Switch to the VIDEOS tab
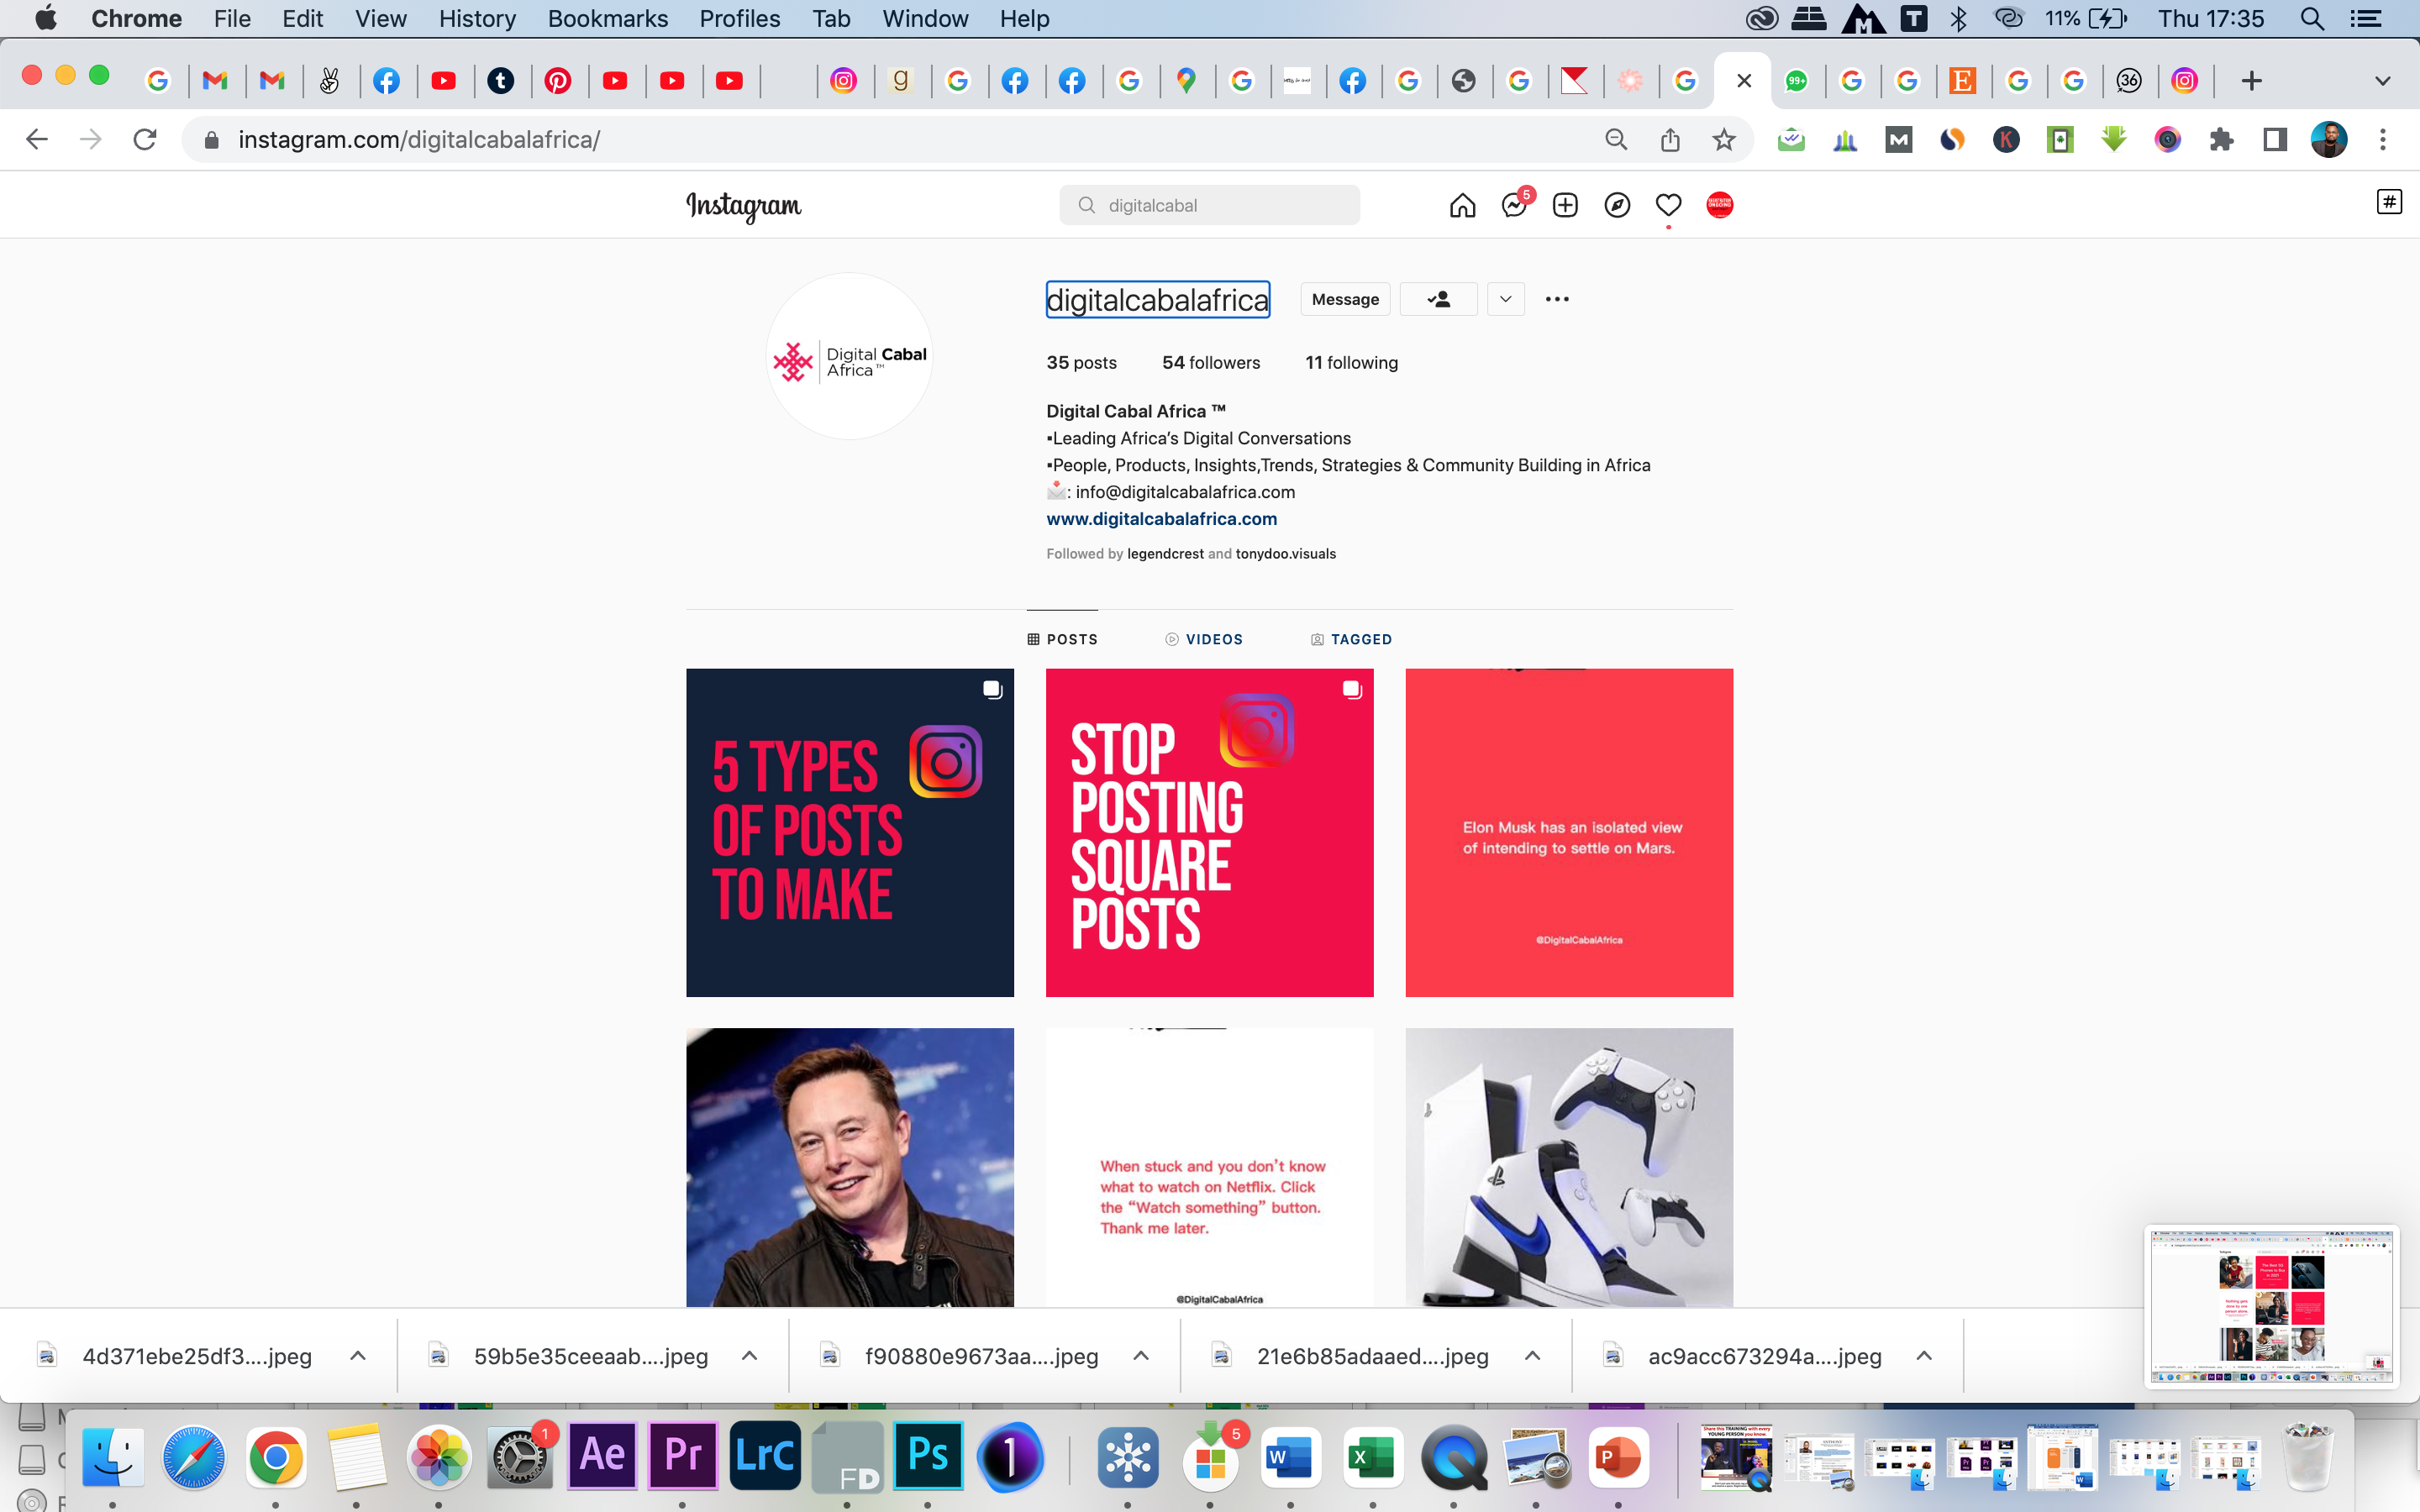Screen dimensions: 2420x1512 [1204, 639]
